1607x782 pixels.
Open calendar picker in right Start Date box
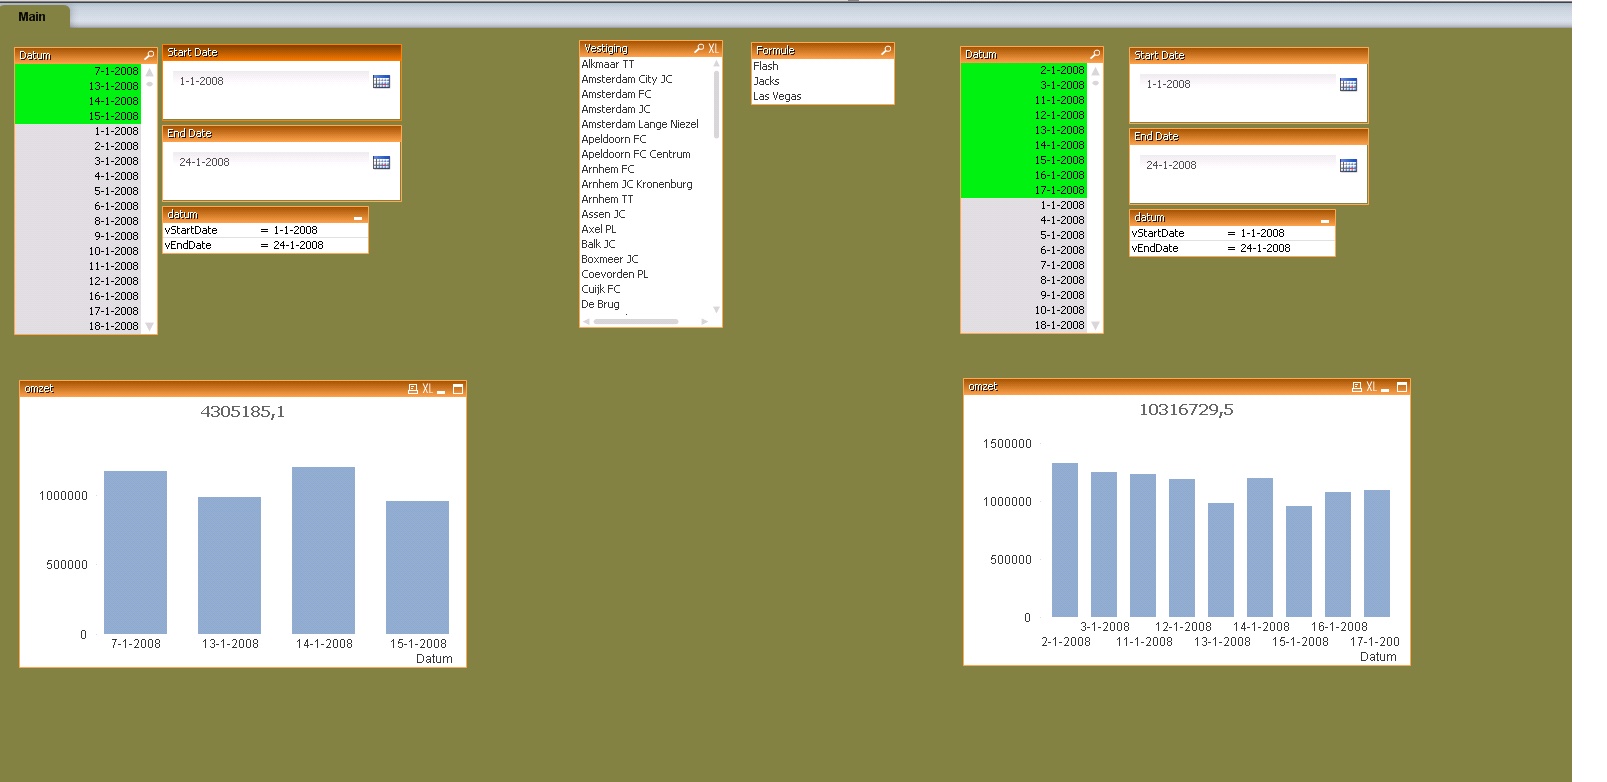point(1348,85)
